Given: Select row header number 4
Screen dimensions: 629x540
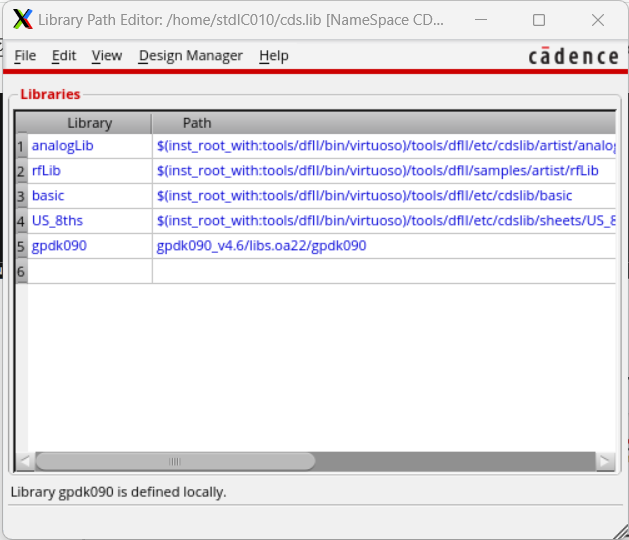Looking at the screenshot, I should pyautogui.click(x=21, y=221).
